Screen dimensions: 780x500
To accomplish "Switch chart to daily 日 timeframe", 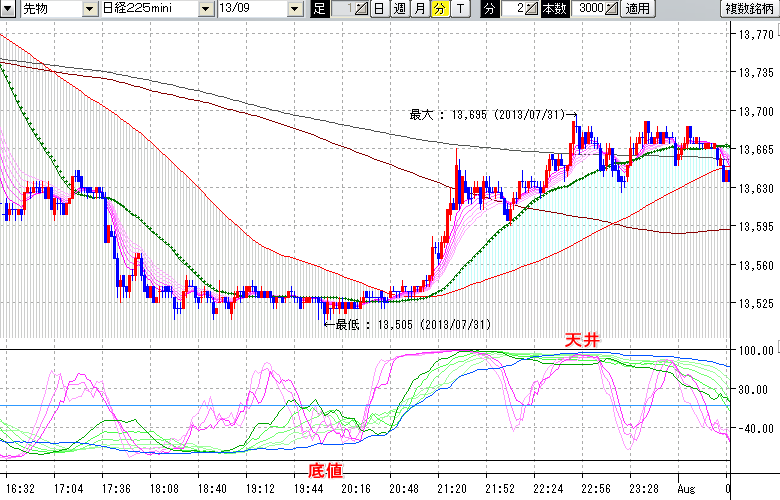I will pos(379,9).
